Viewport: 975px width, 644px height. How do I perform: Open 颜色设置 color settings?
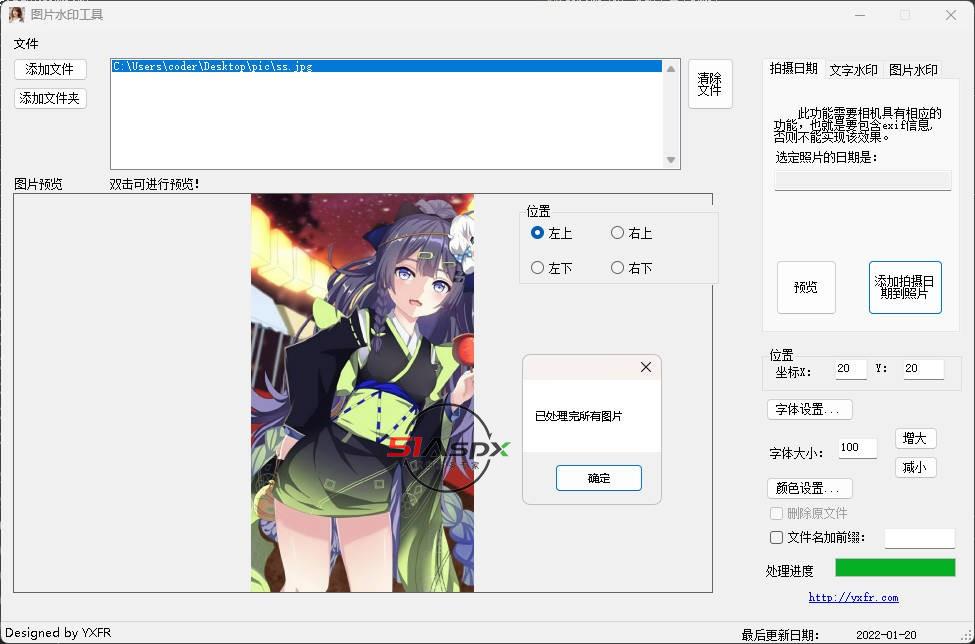coord(810,489)
